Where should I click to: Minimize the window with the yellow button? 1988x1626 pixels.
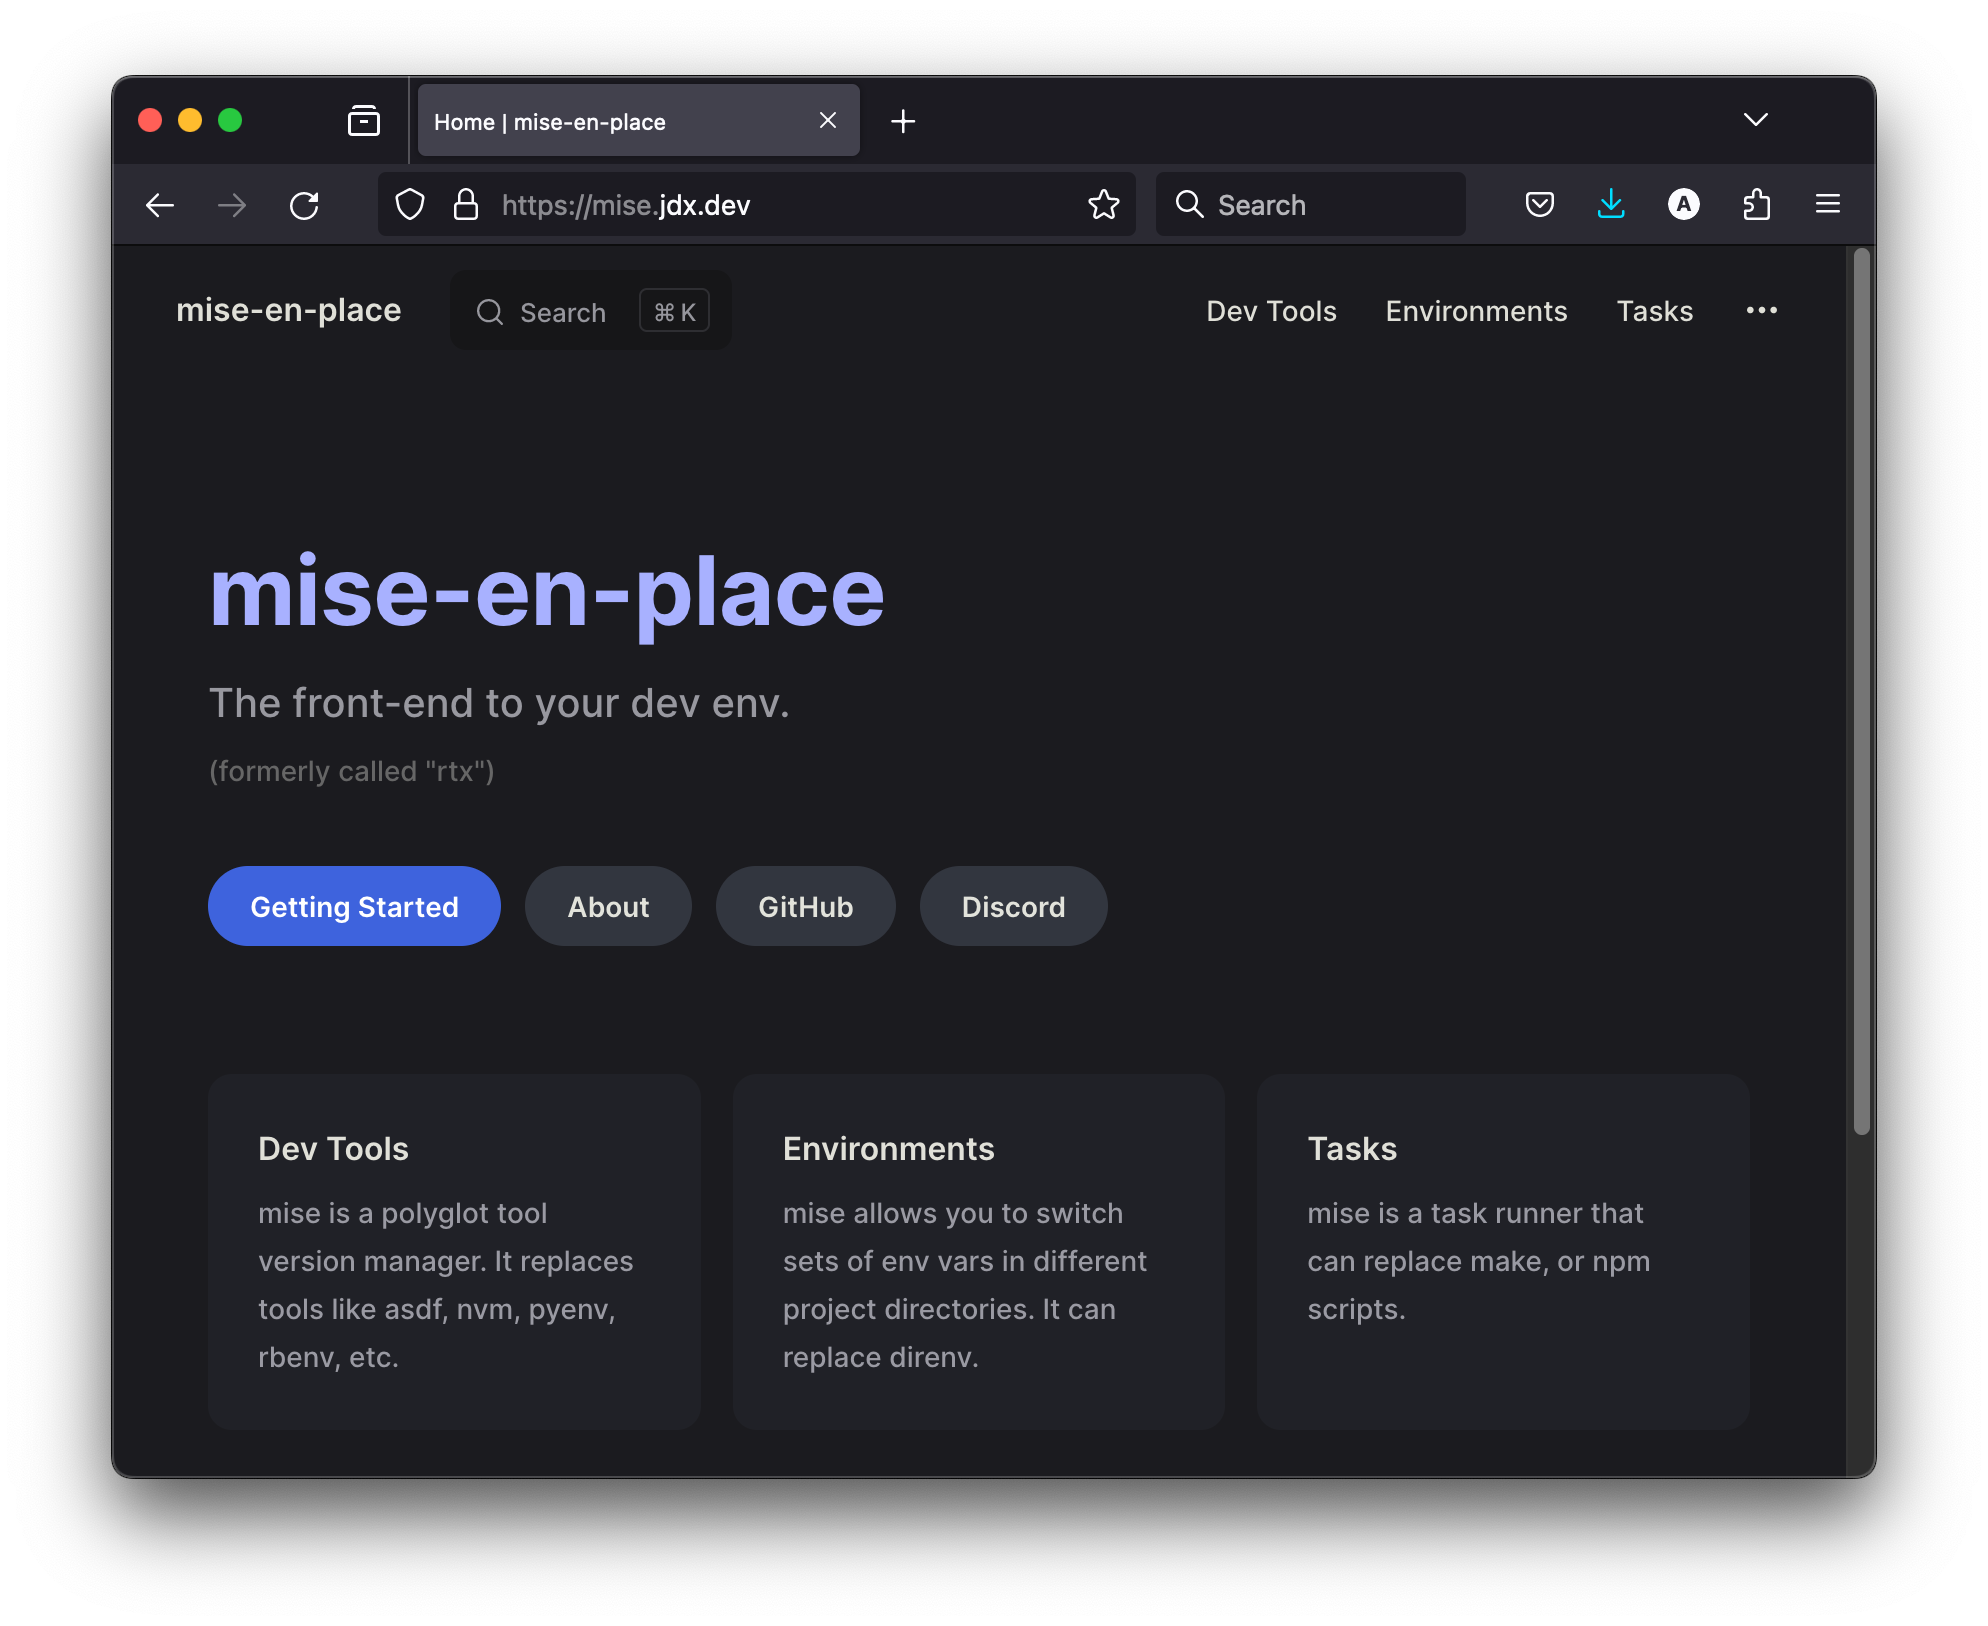pos(190,120)
